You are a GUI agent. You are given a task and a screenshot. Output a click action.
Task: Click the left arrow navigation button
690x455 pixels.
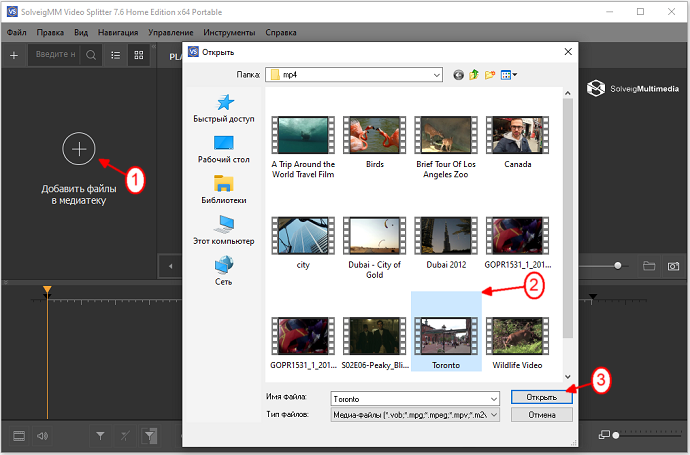click(x=171, y=266)
